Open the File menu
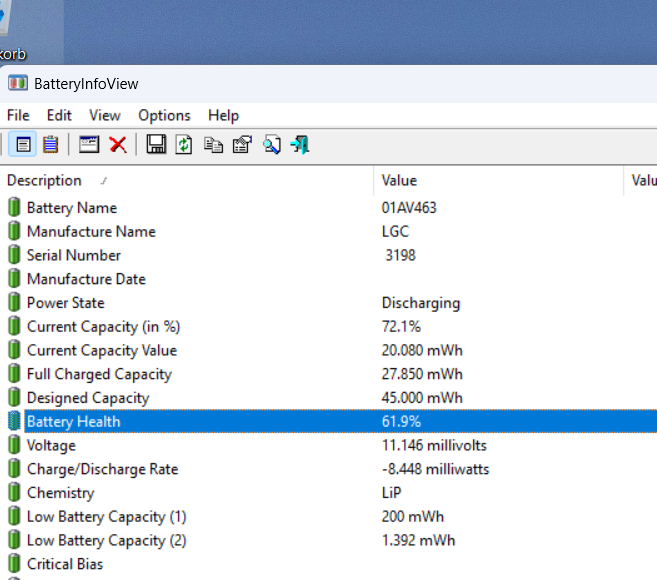The width and height of the screenshot is (657, 580). [x=18, y=115]
